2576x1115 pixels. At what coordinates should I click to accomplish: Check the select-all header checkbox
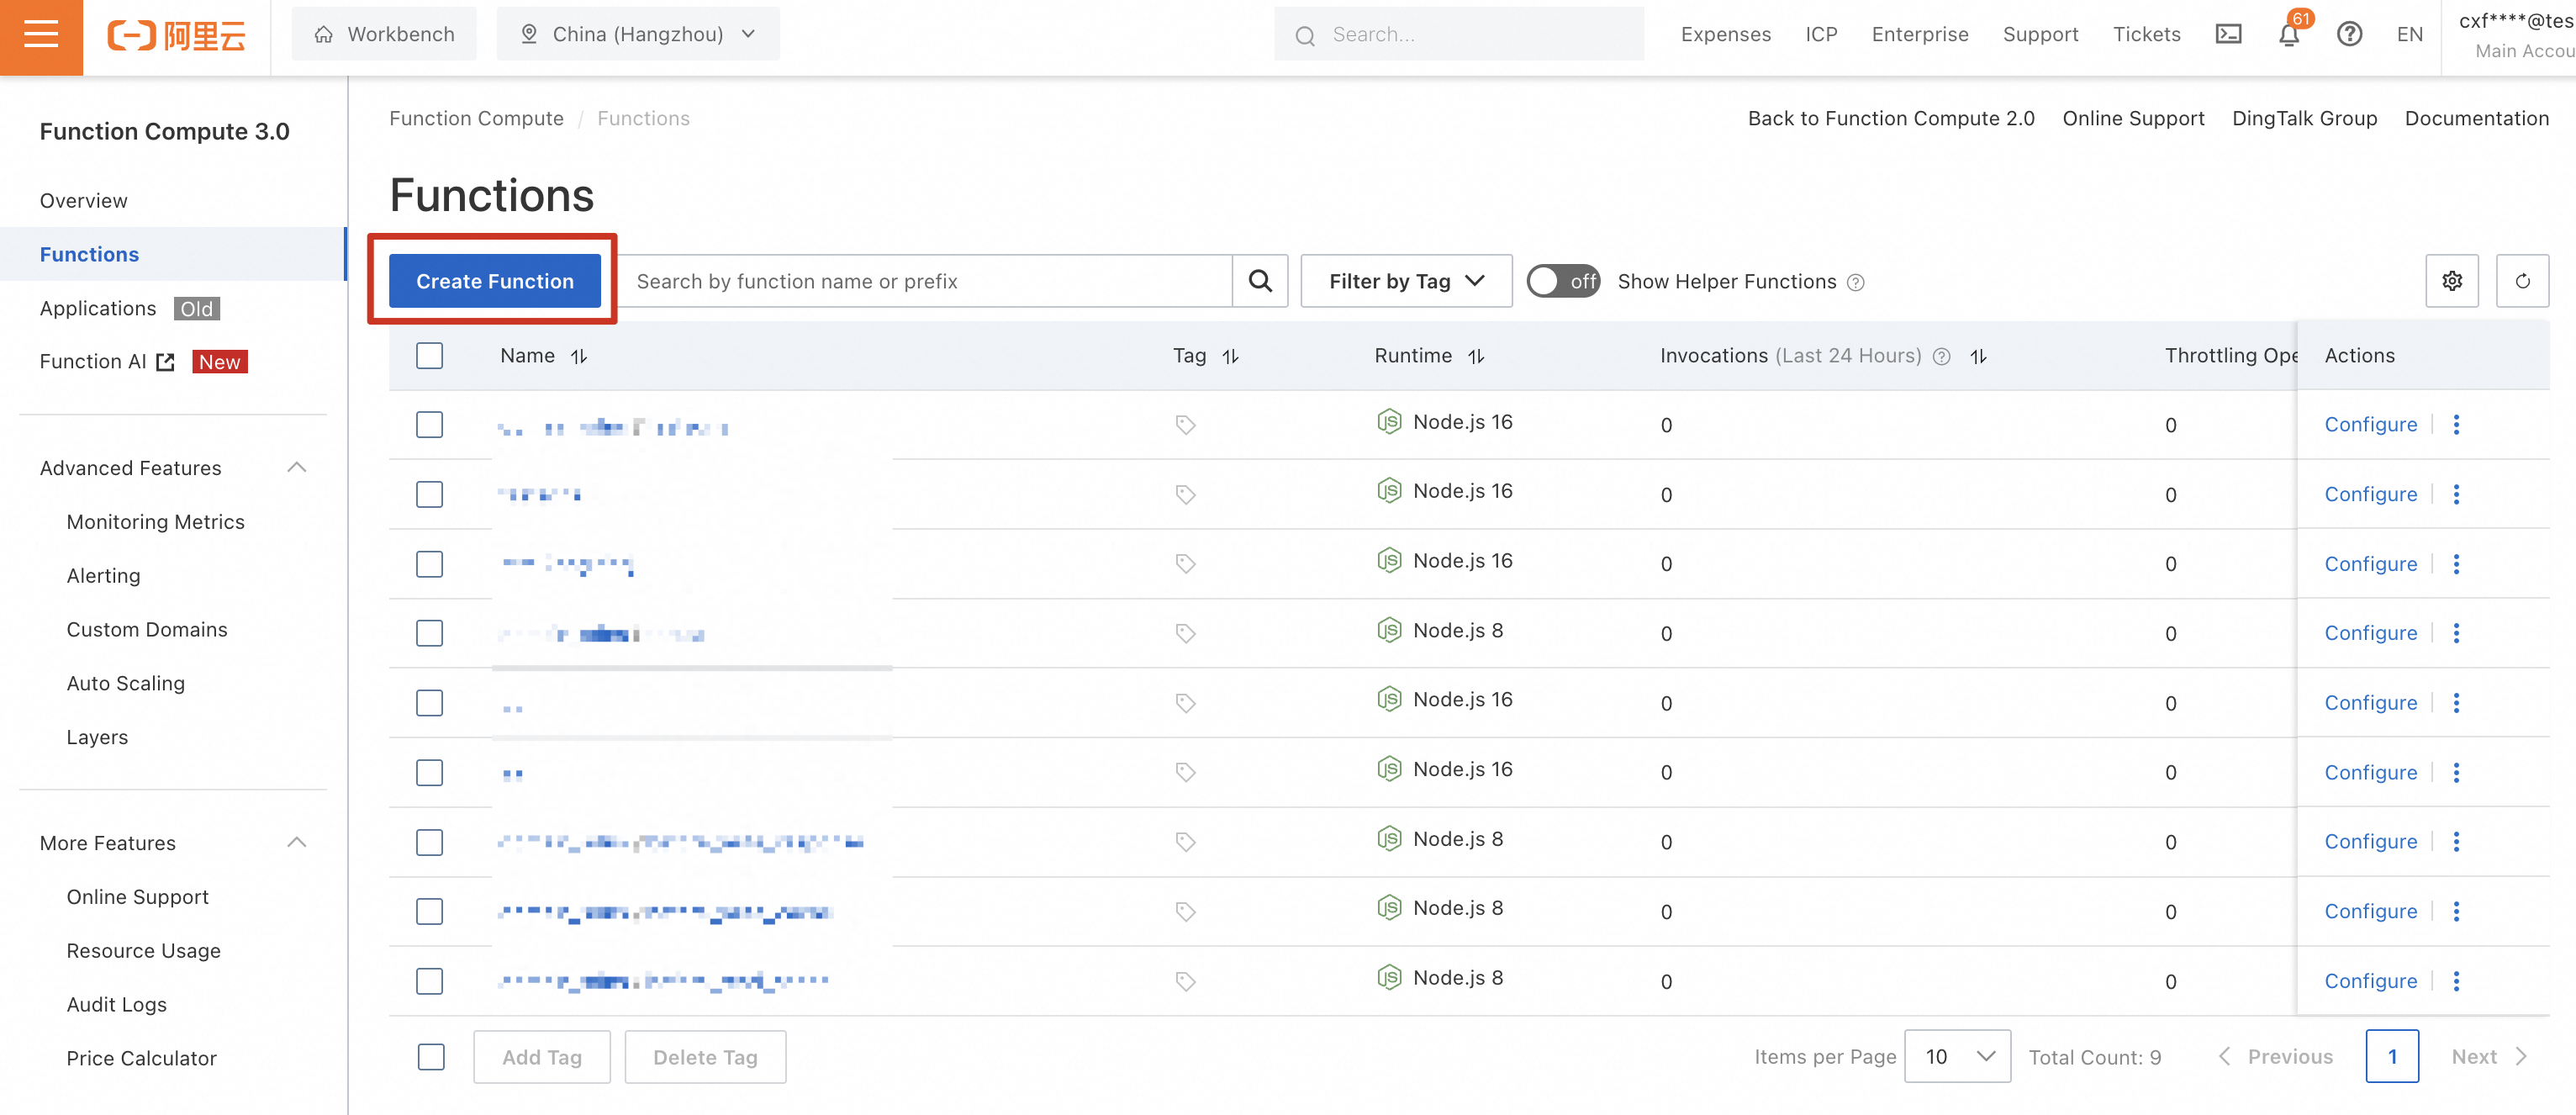[x=429, y=356]
